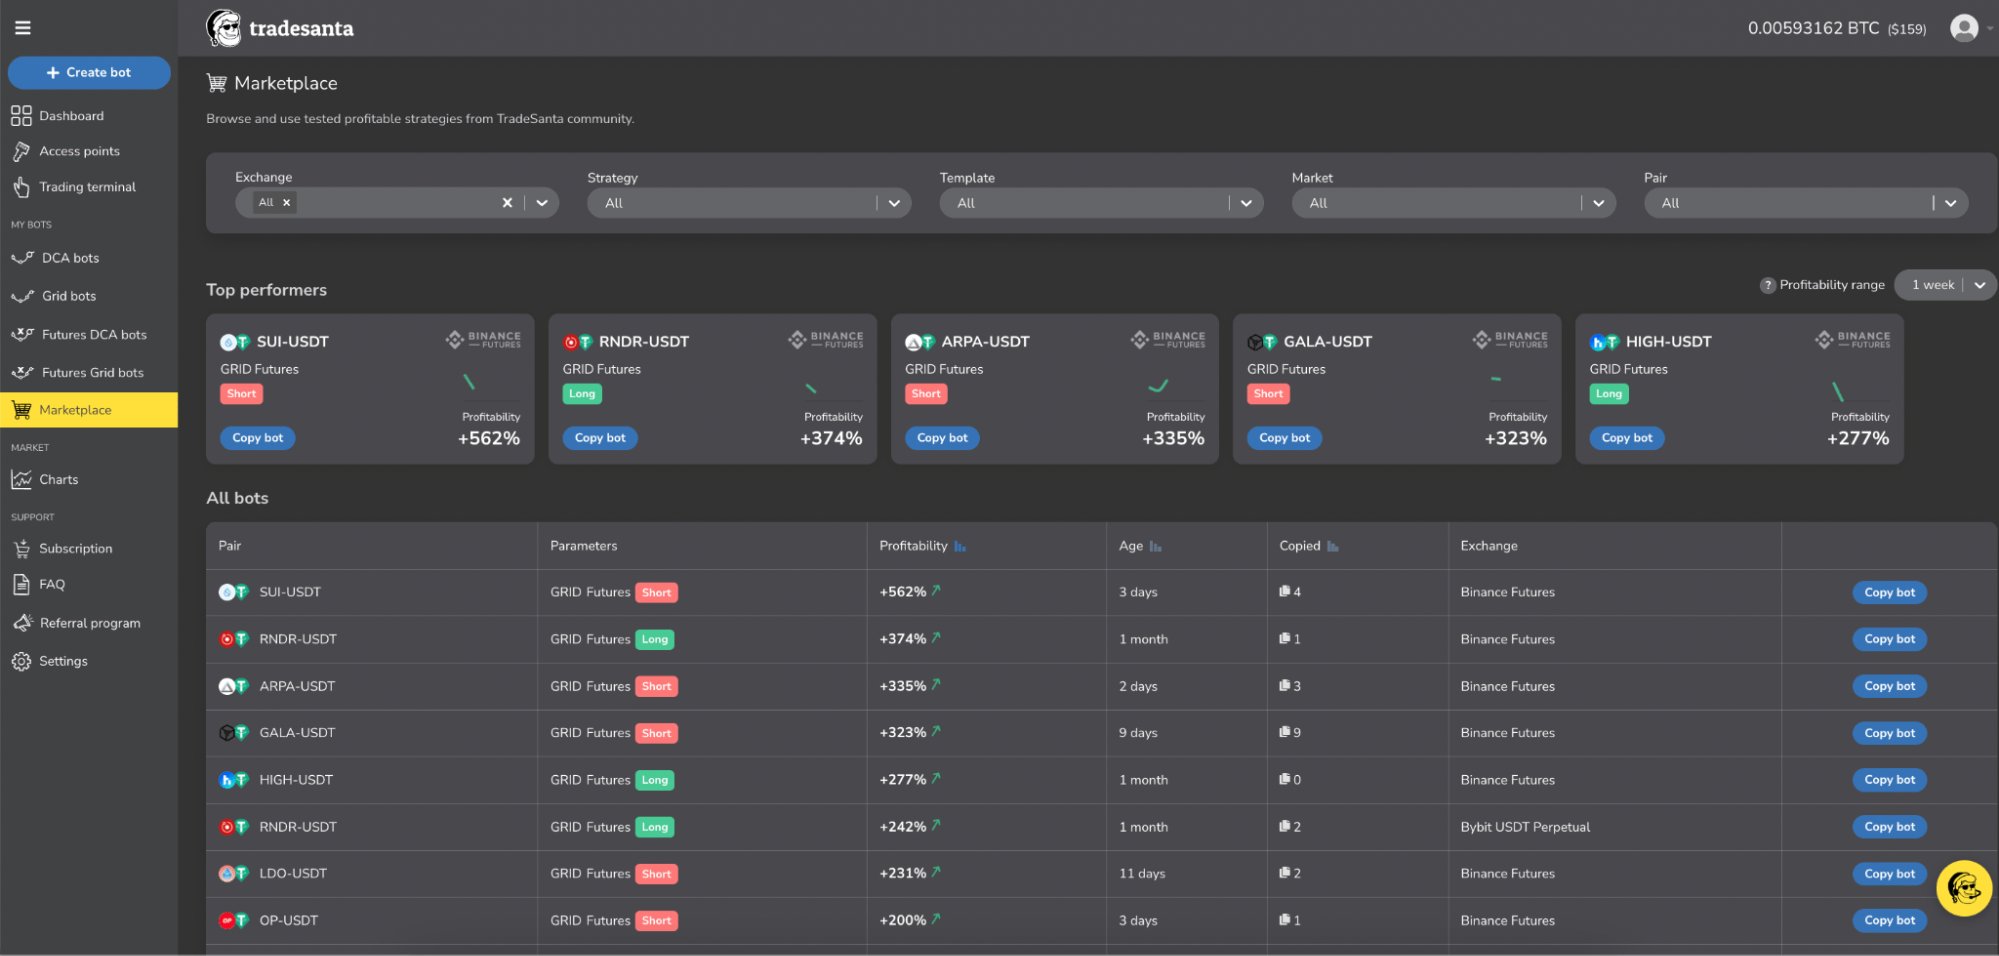Click ARPA-USDT coin icon in top performers
The height and width of the screenshot is (956, 1999).
point(919,342)
